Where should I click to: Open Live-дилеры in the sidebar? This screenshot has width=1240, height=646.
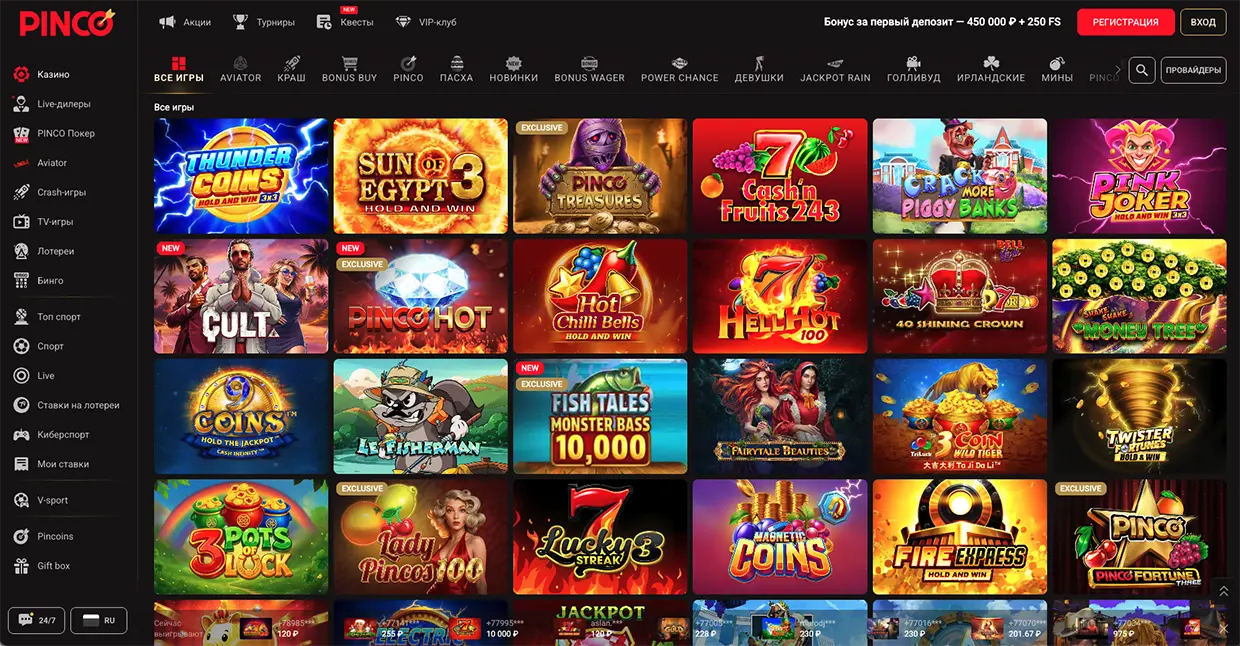click(64, 104)
